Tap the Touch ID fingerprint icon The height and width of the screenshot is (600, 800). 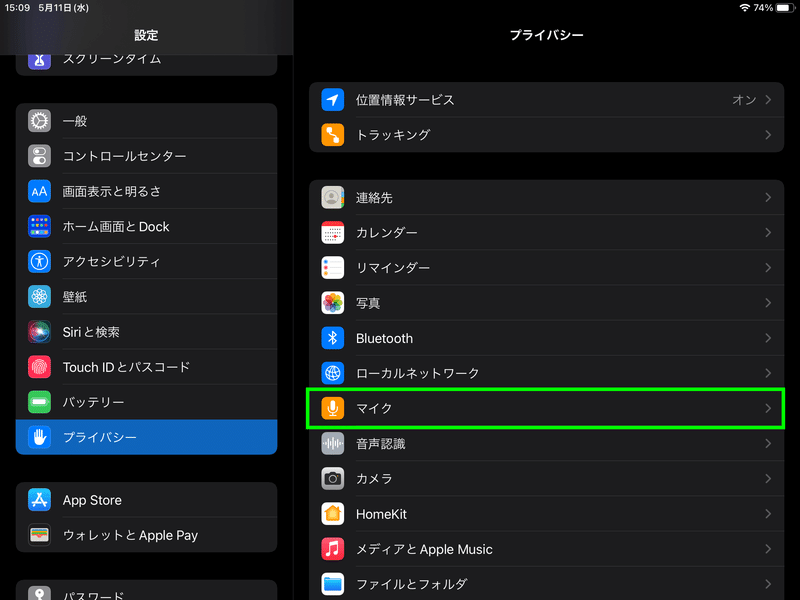coord(39,367)
